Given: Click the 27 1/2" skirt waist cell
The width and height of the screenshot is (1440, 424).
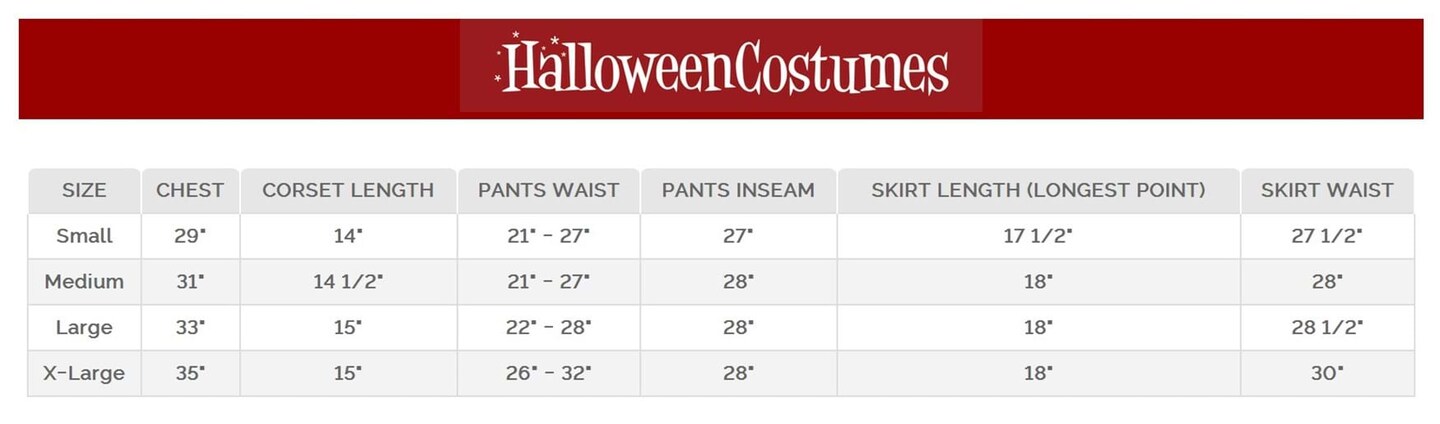Looking at the screenshot, I should [x=1327, y=236].
